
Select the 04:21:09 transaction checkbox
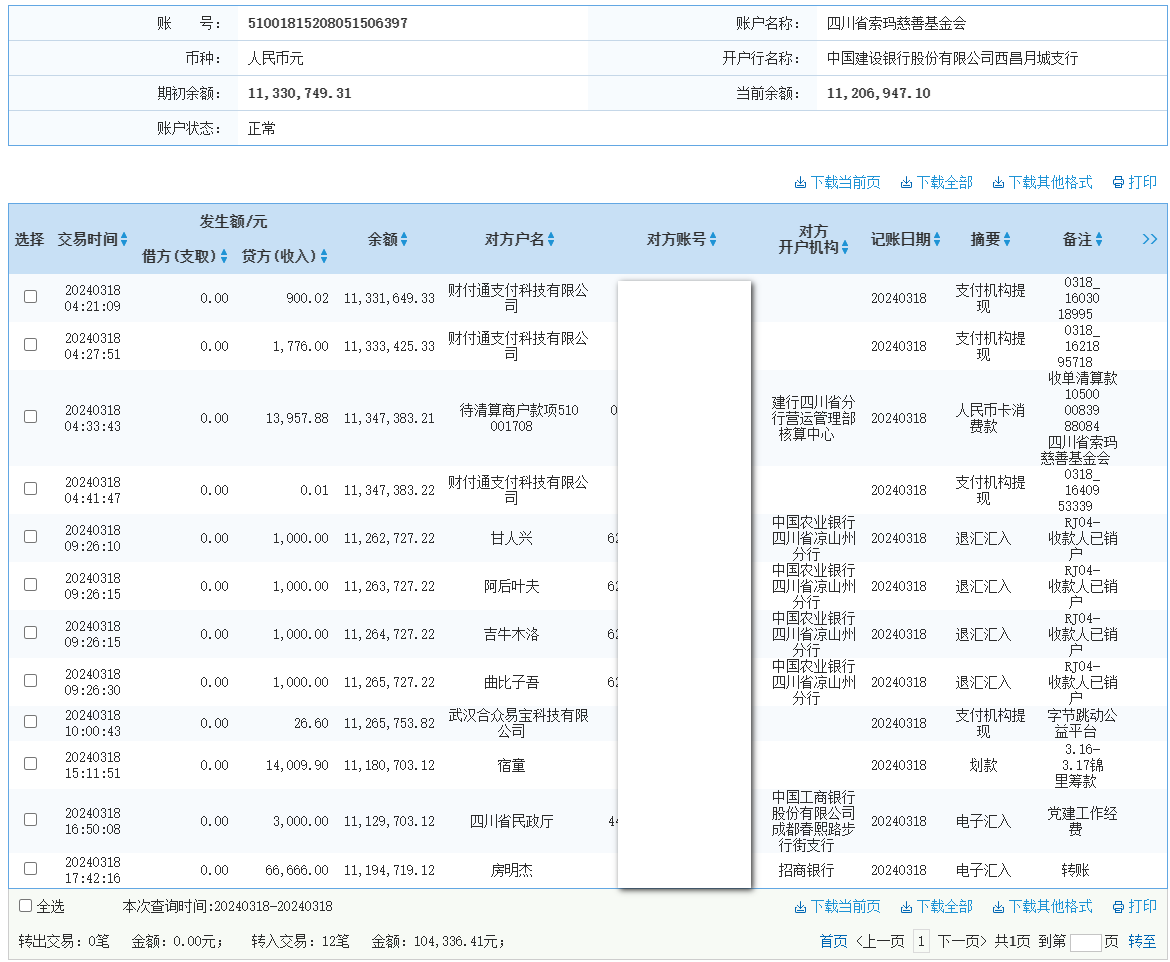click(x=31, y=296)
